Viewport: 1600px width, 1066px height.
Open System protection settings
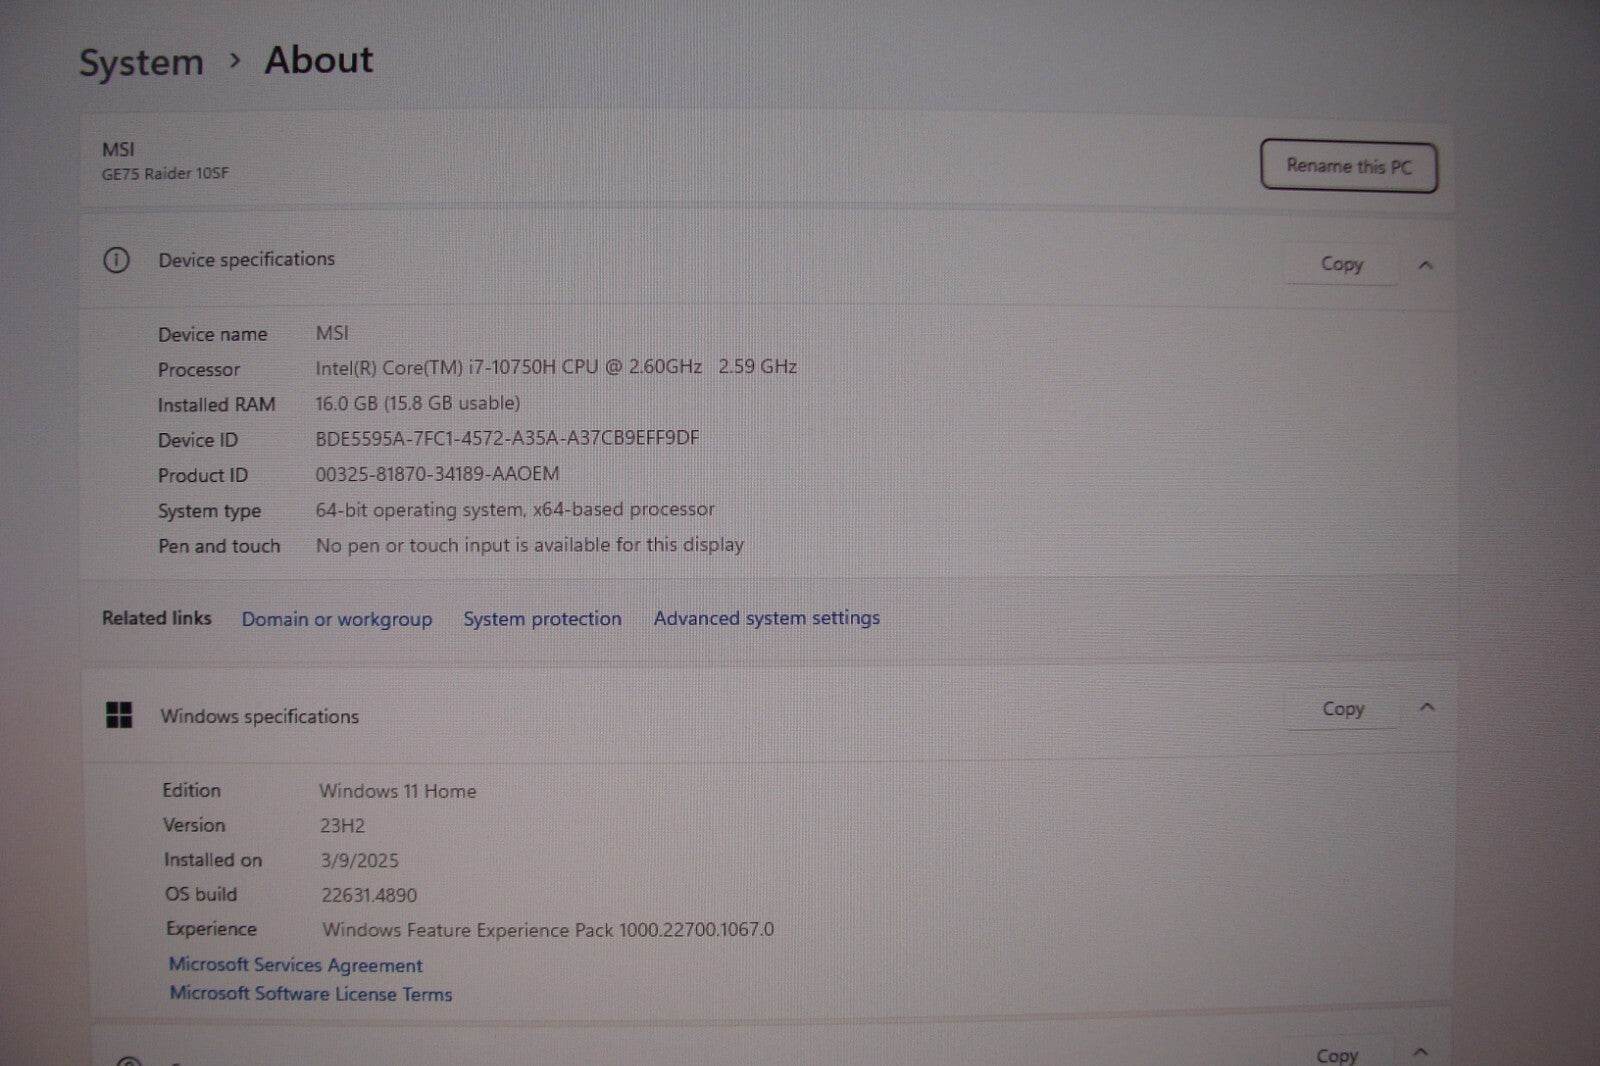click(542, 618)
